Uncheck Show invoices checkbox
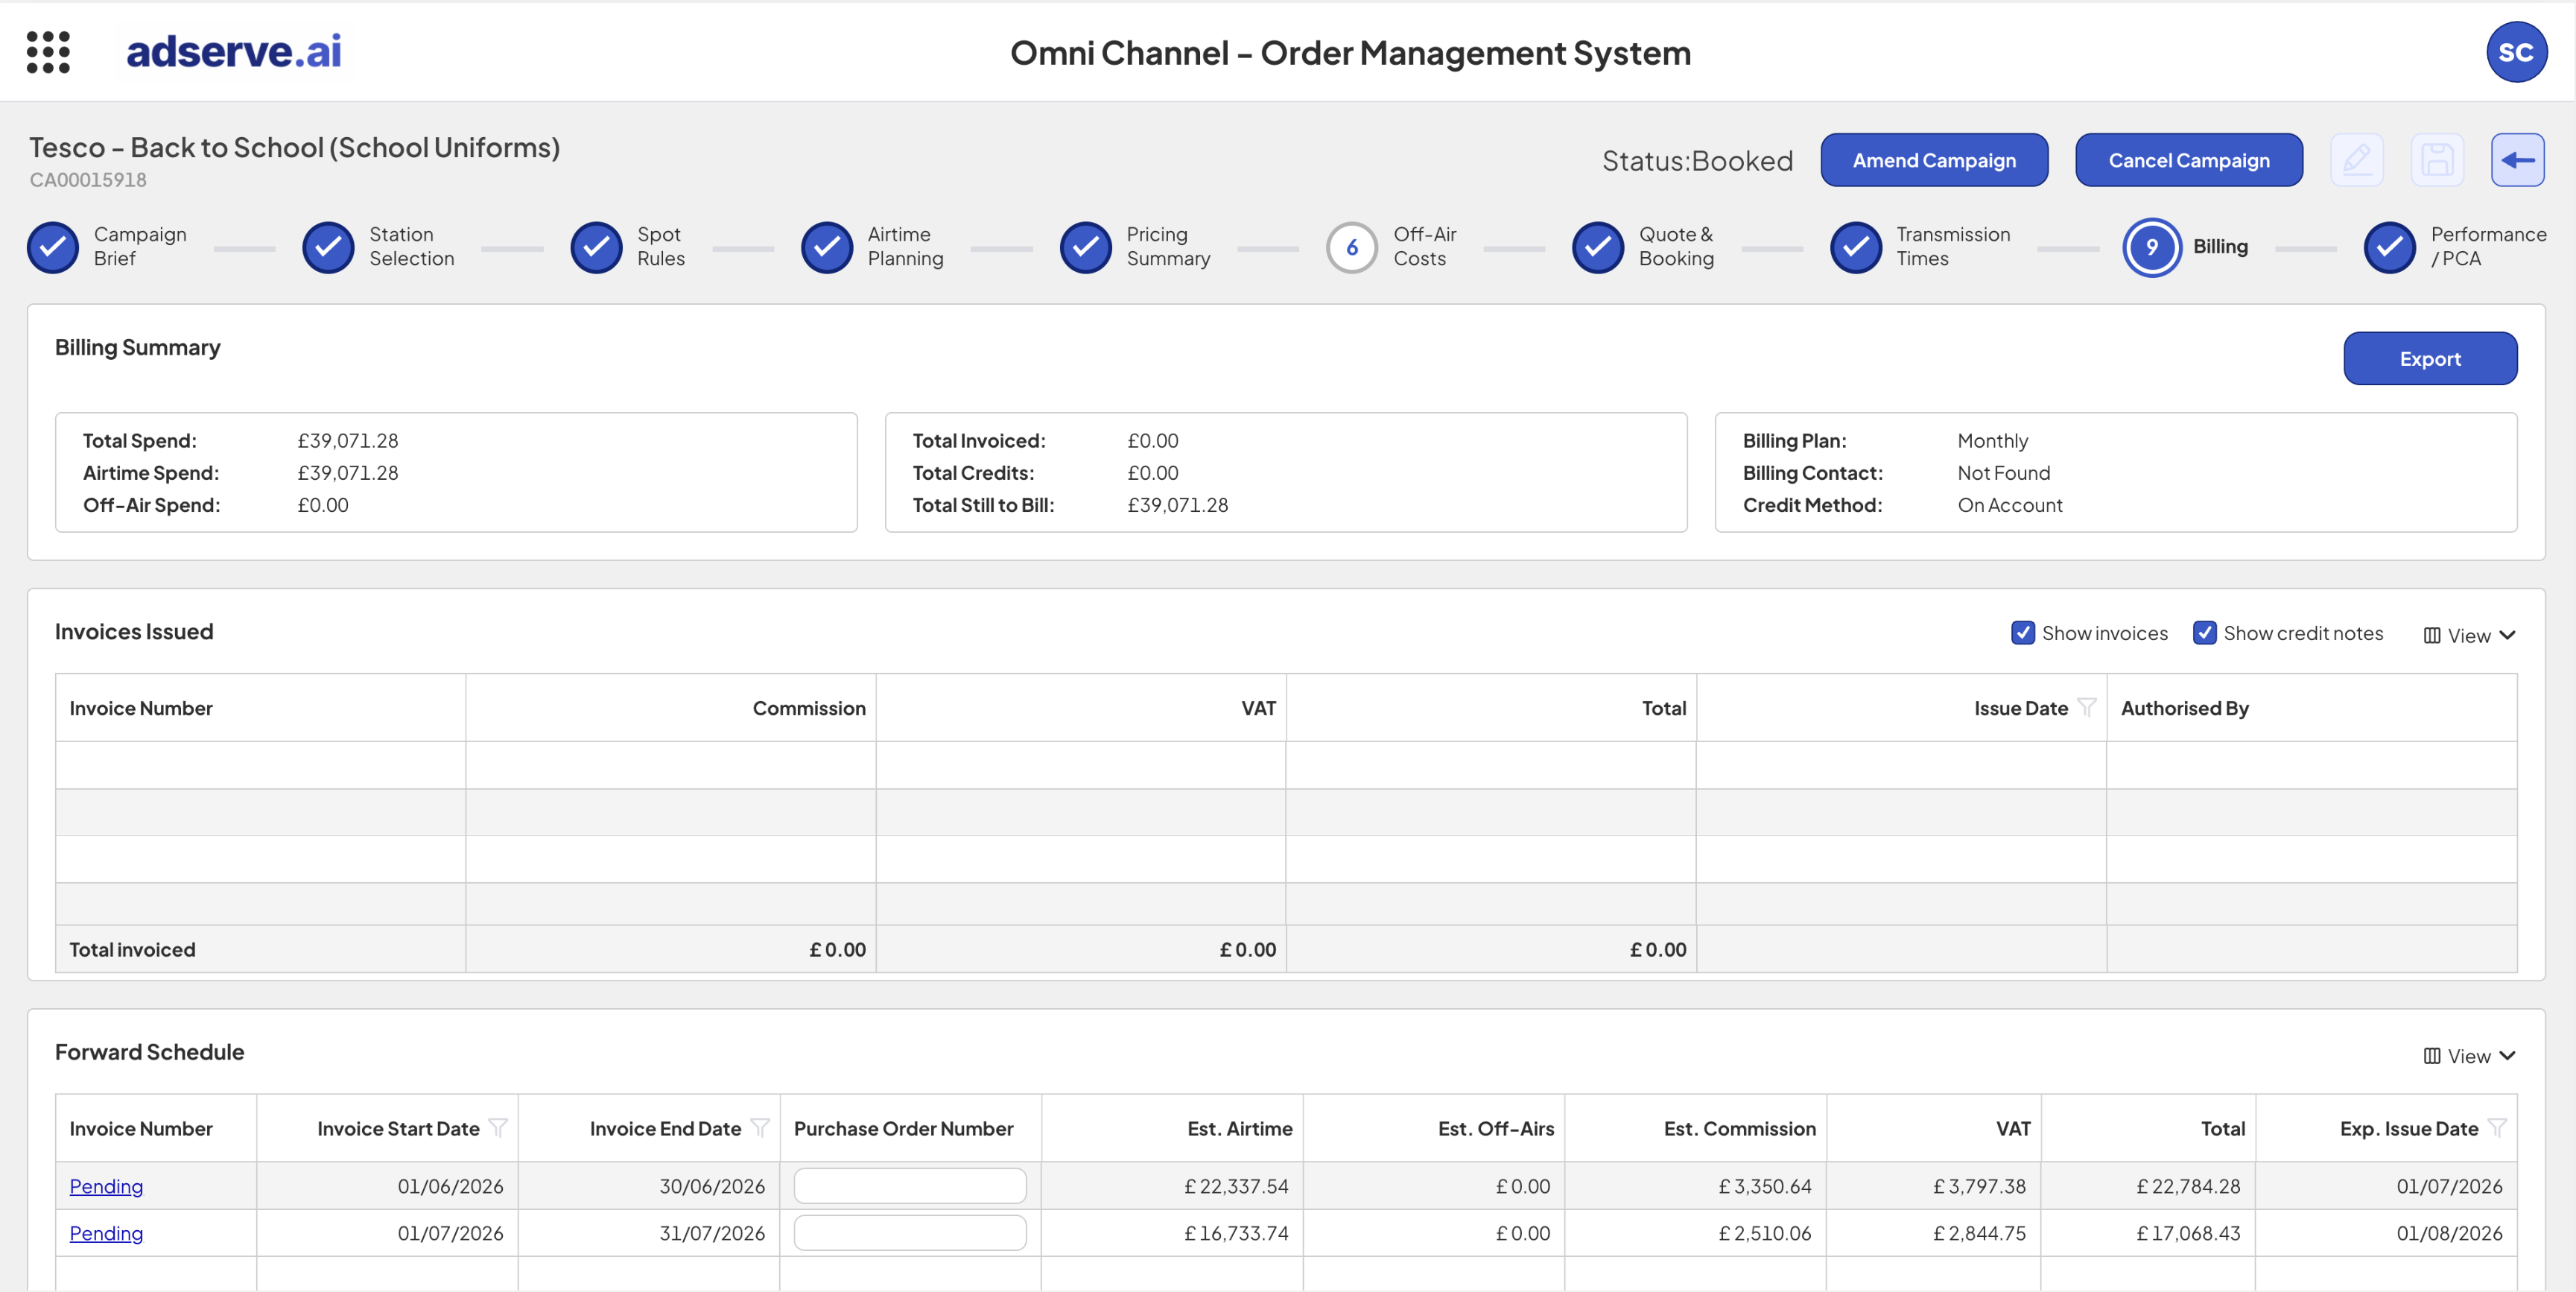 (2022, 633)
